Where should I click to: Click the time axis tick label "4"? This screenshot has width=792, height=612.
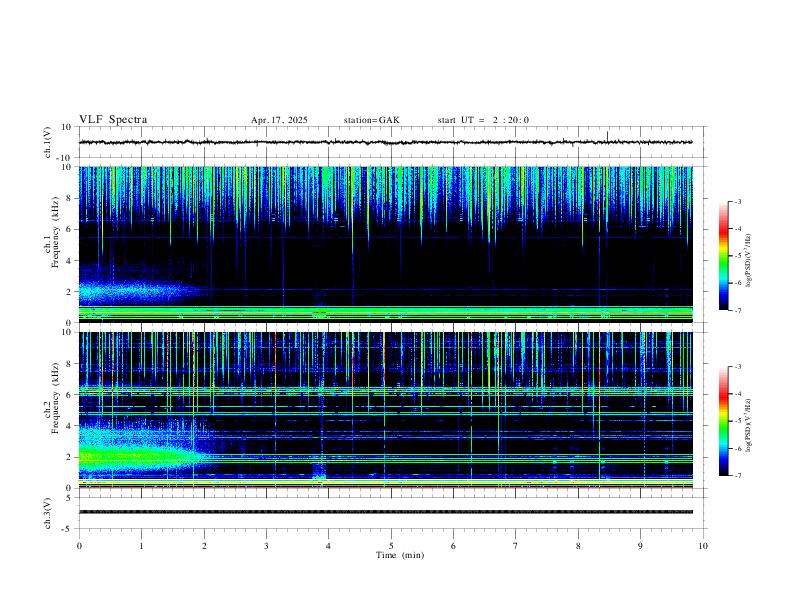[329, 546]
